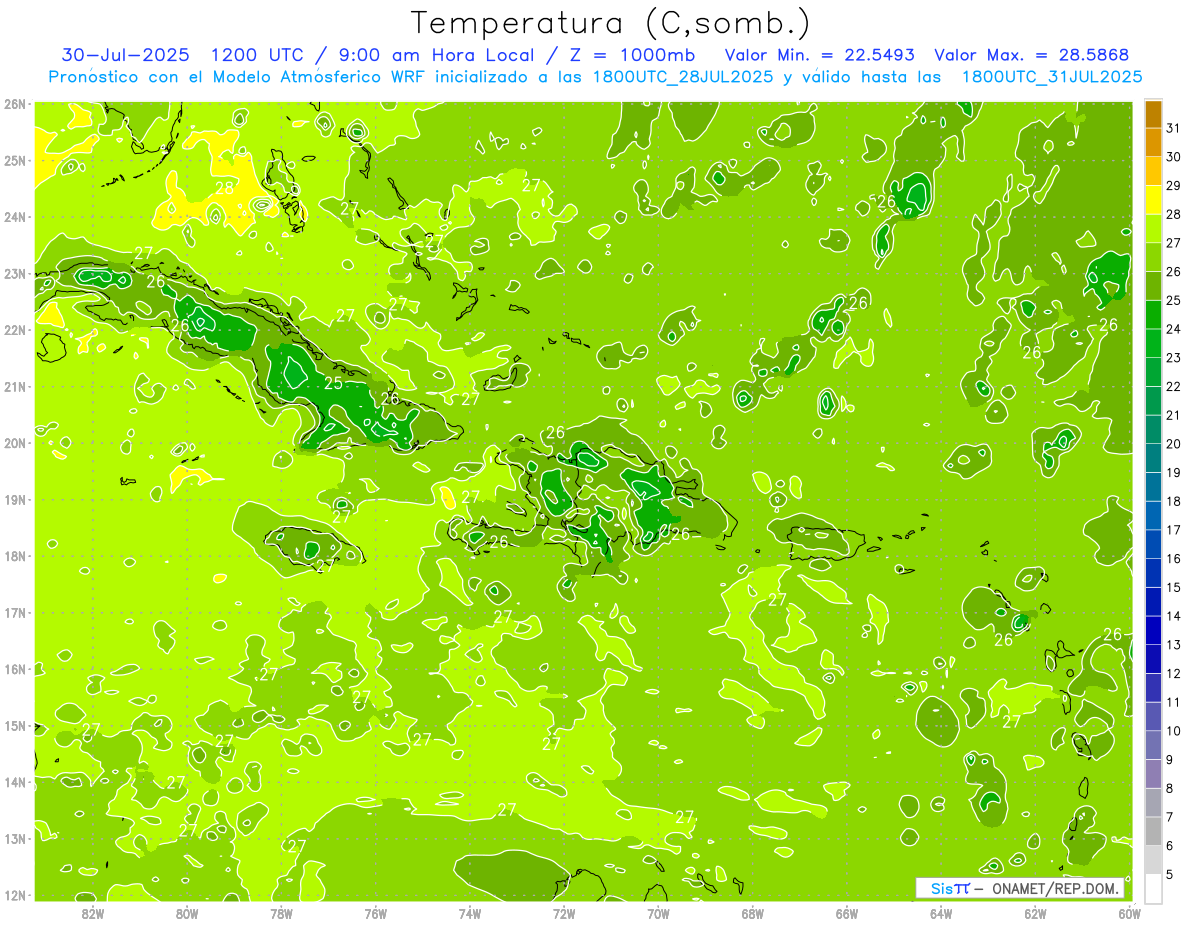Click the "82W" longitude axis label
Image resolution: width=1200 pixels, height=927 pixels.
(93, 912)
